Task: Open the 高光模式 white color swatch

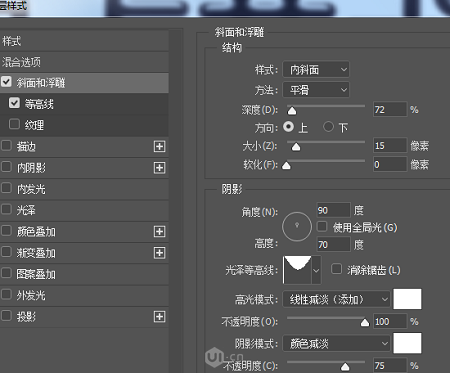Action: tap(407, 299)
